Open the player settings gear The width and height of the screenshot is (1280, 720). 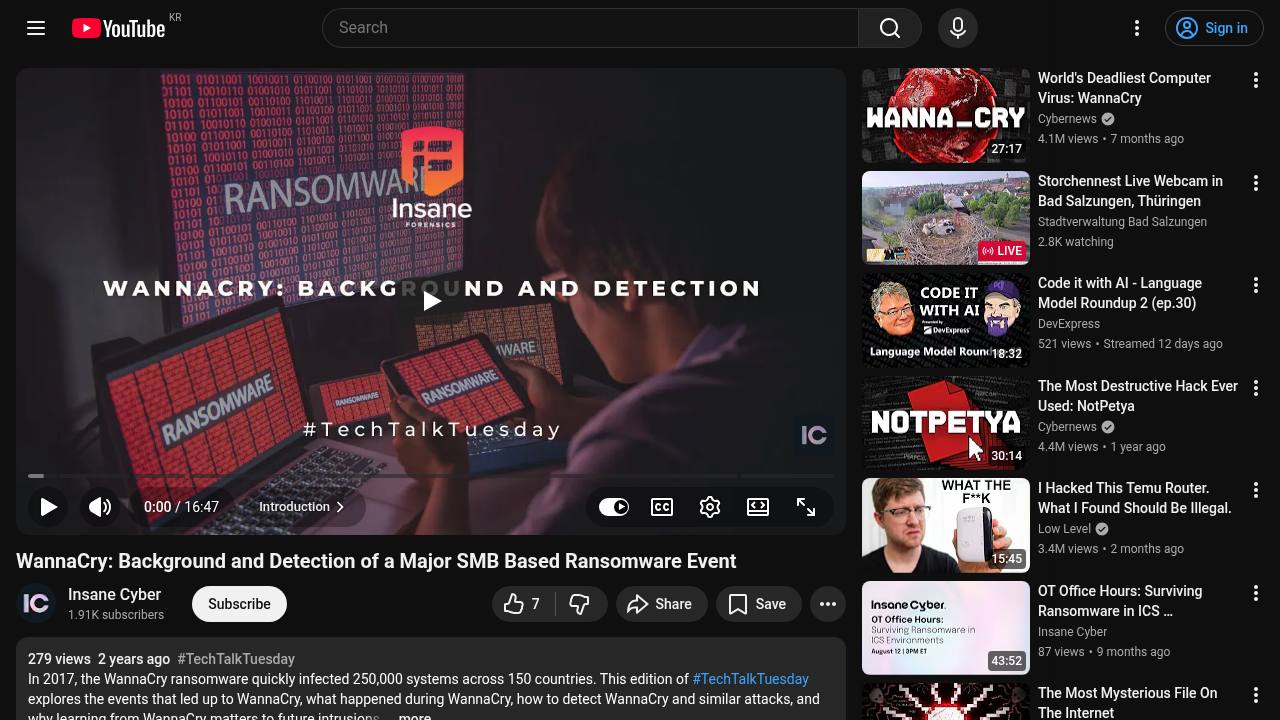[x=710, y=507]
